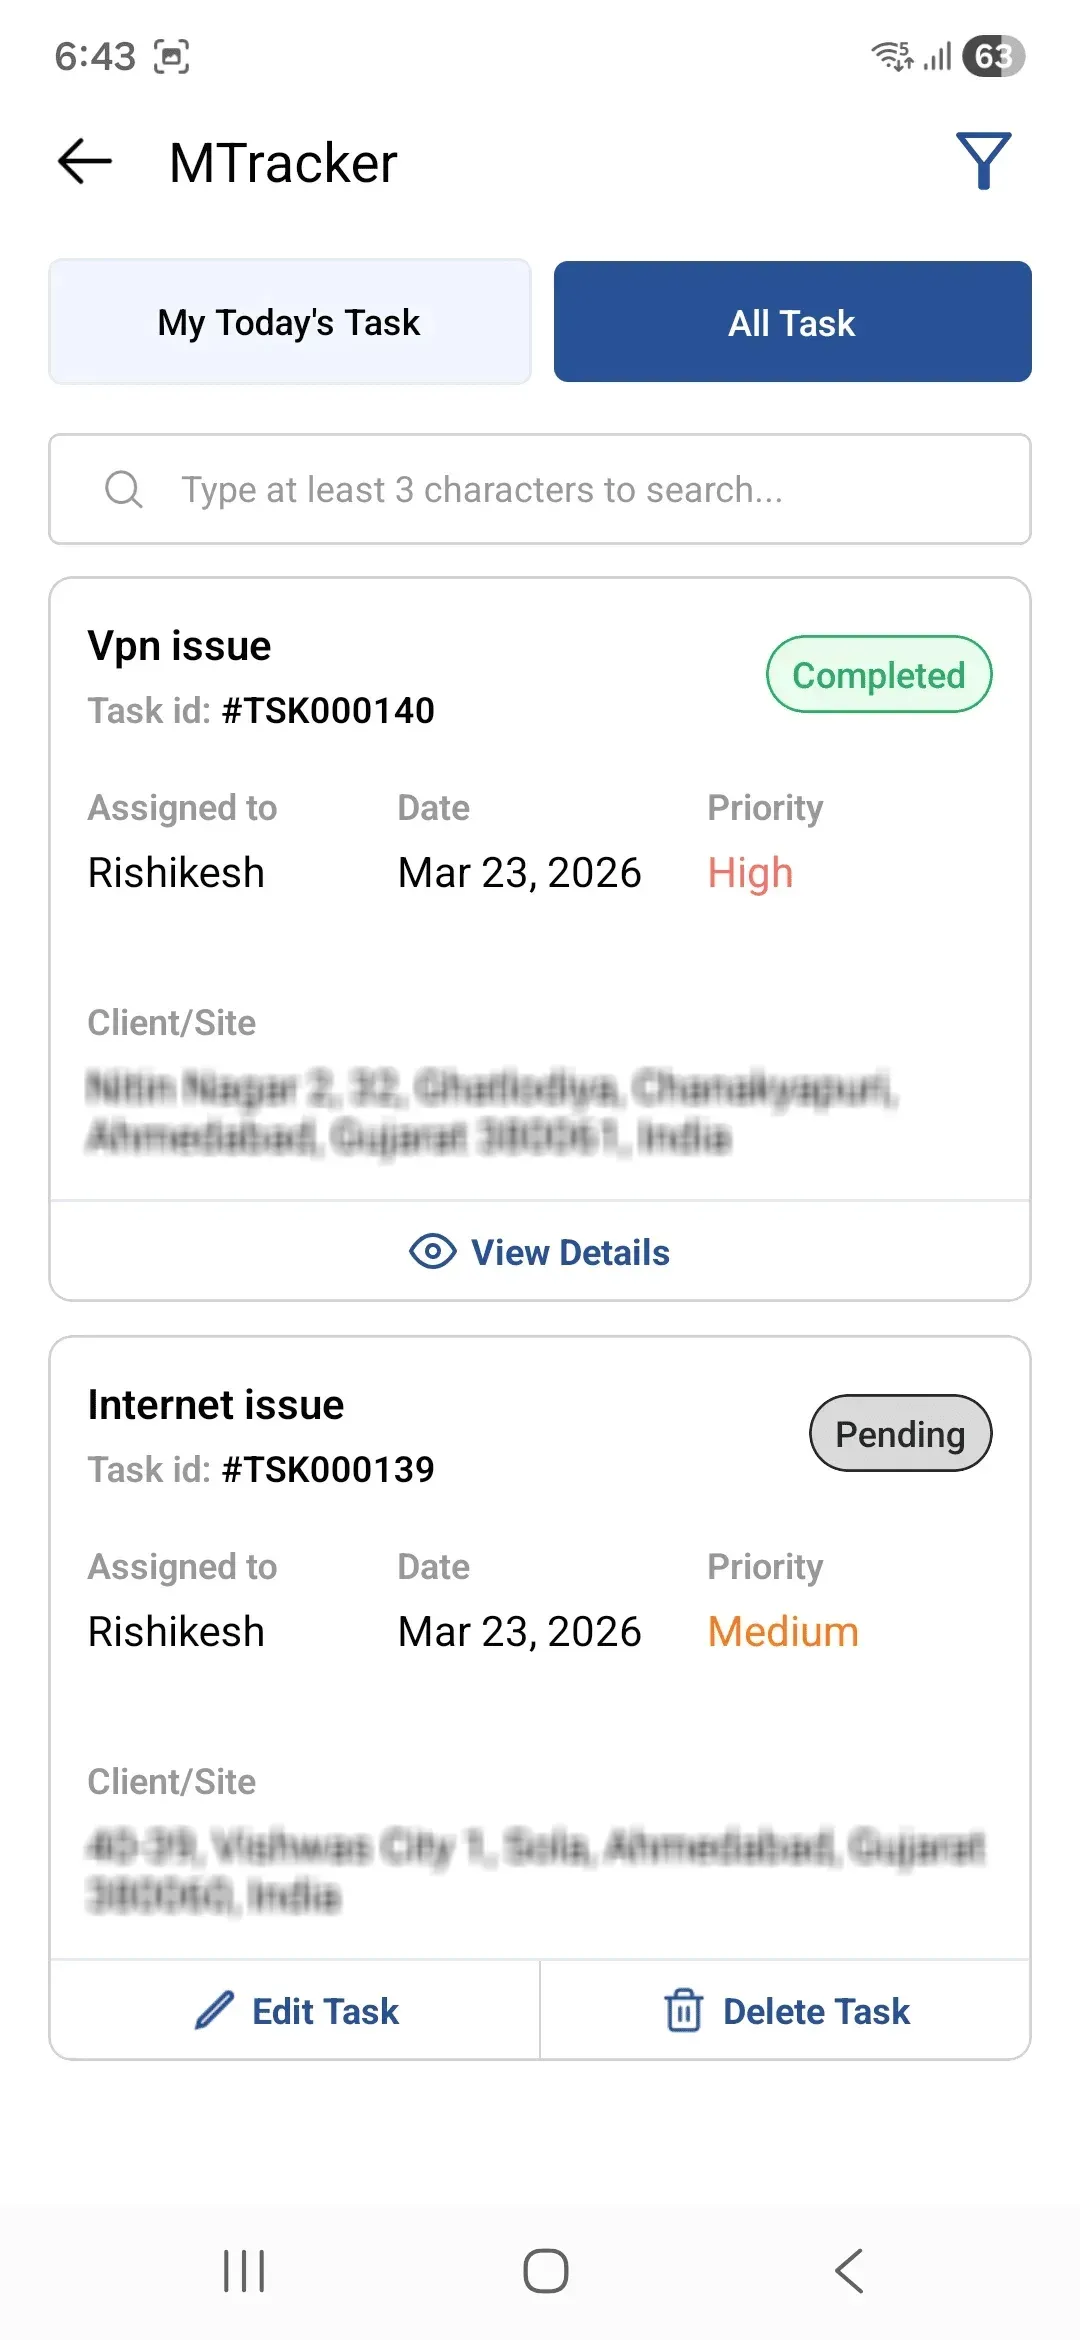The image size is (1080, 2340).
Task: Focus the task search field
Action: tap(540, 489)
